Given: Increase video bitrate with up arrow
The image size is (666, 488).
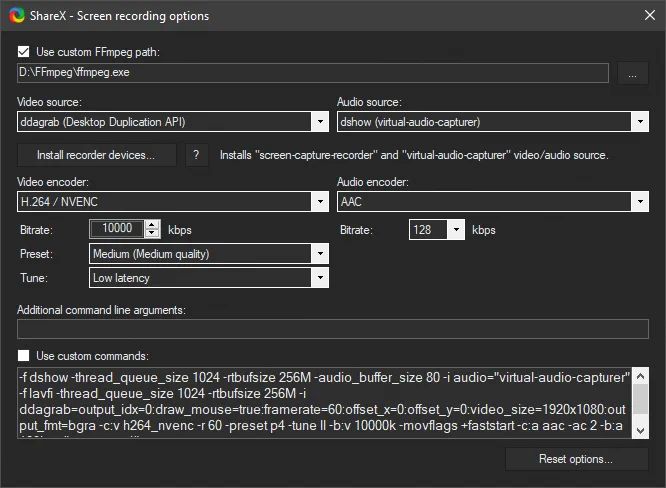Looking at the screenshot, I should point(152,225).
